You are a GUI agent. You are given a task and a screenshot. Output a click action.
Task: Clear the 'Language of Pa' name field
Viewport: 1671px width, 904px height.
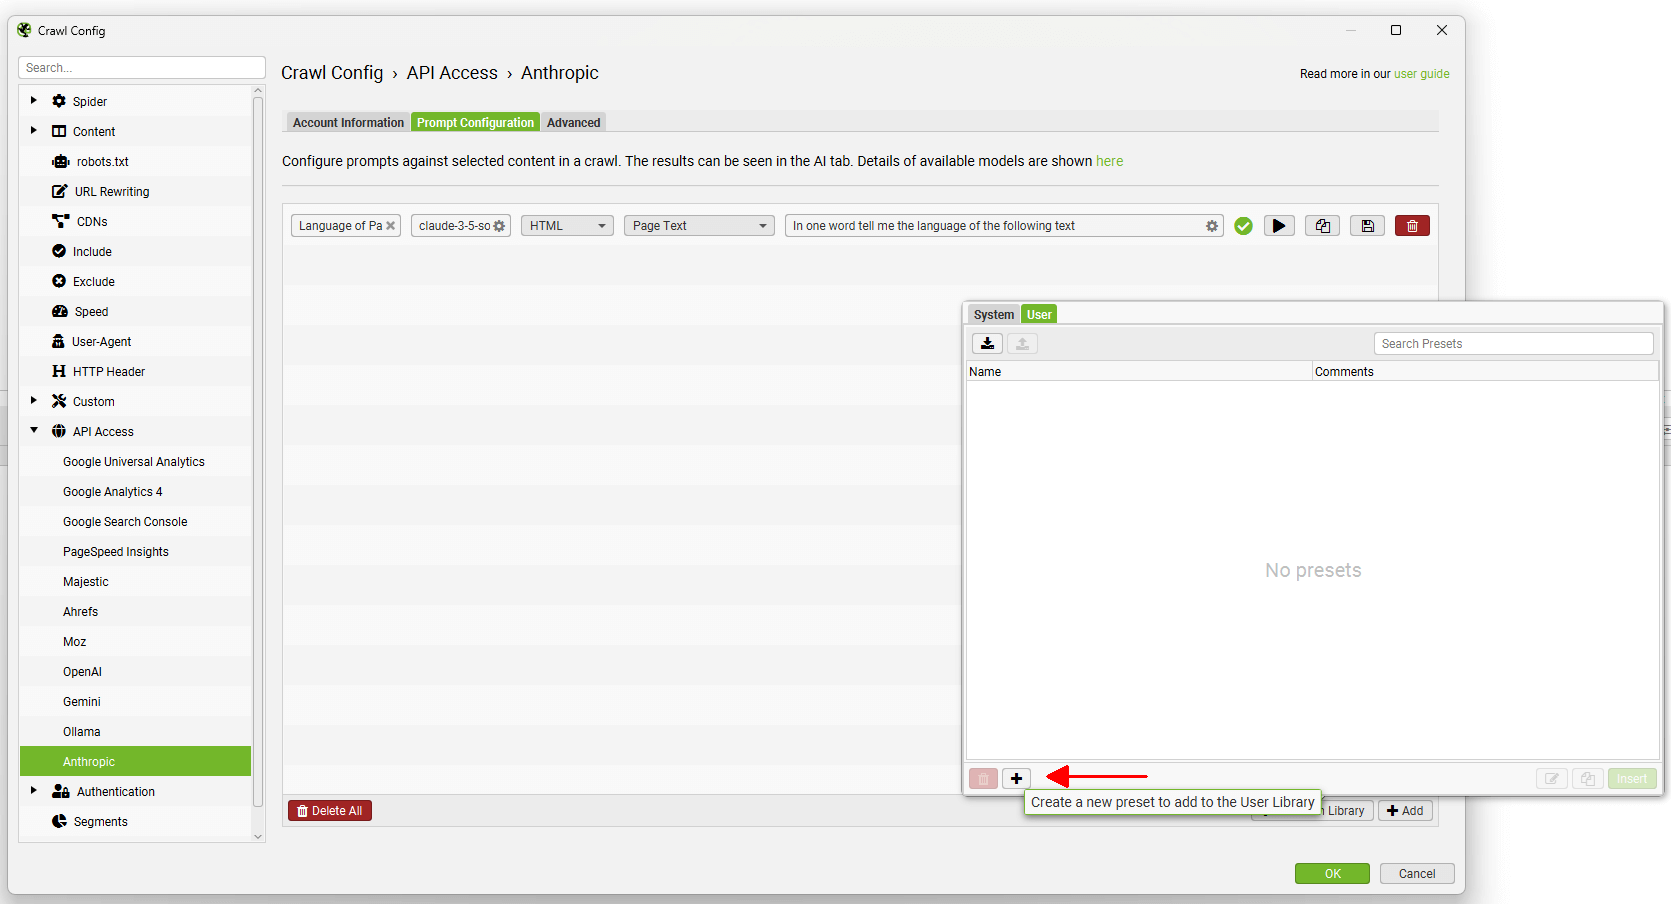[x=391, y=226]
